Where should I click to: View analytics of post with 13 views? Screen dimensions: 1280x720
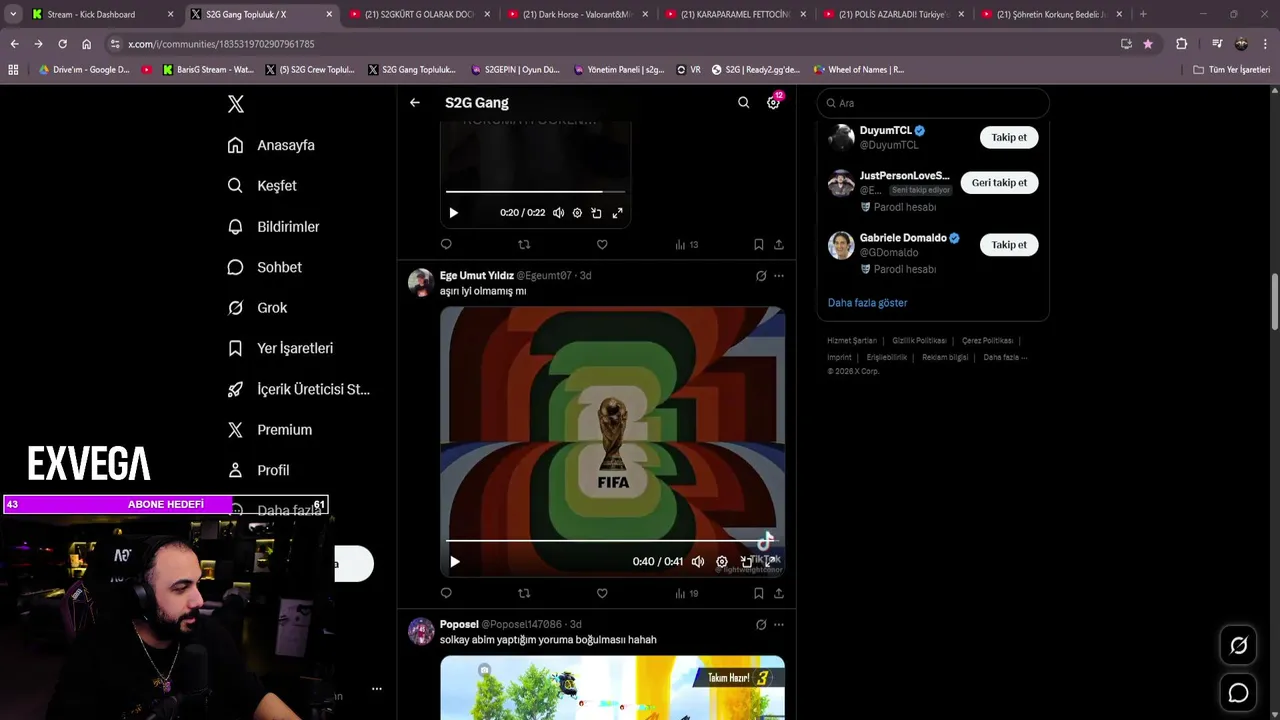686,244
